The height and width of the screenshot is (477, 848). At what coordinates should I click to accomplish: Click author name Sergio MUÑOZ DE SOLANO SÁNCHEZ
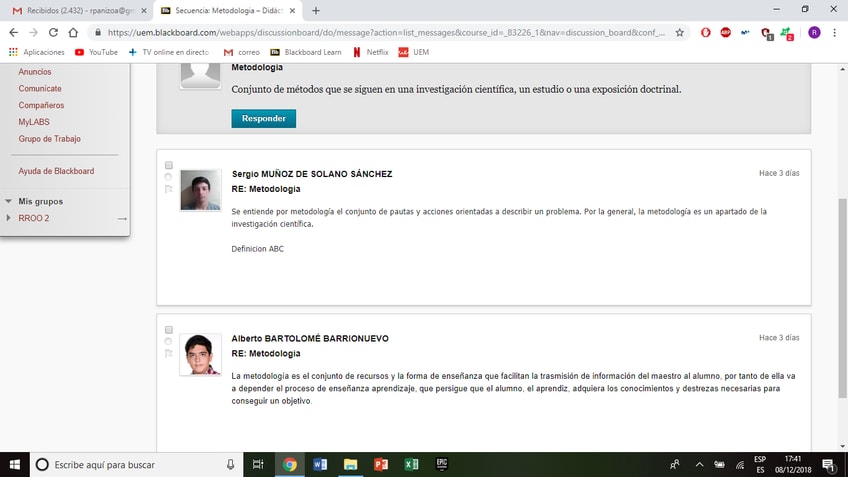click(x=312, y=174)
